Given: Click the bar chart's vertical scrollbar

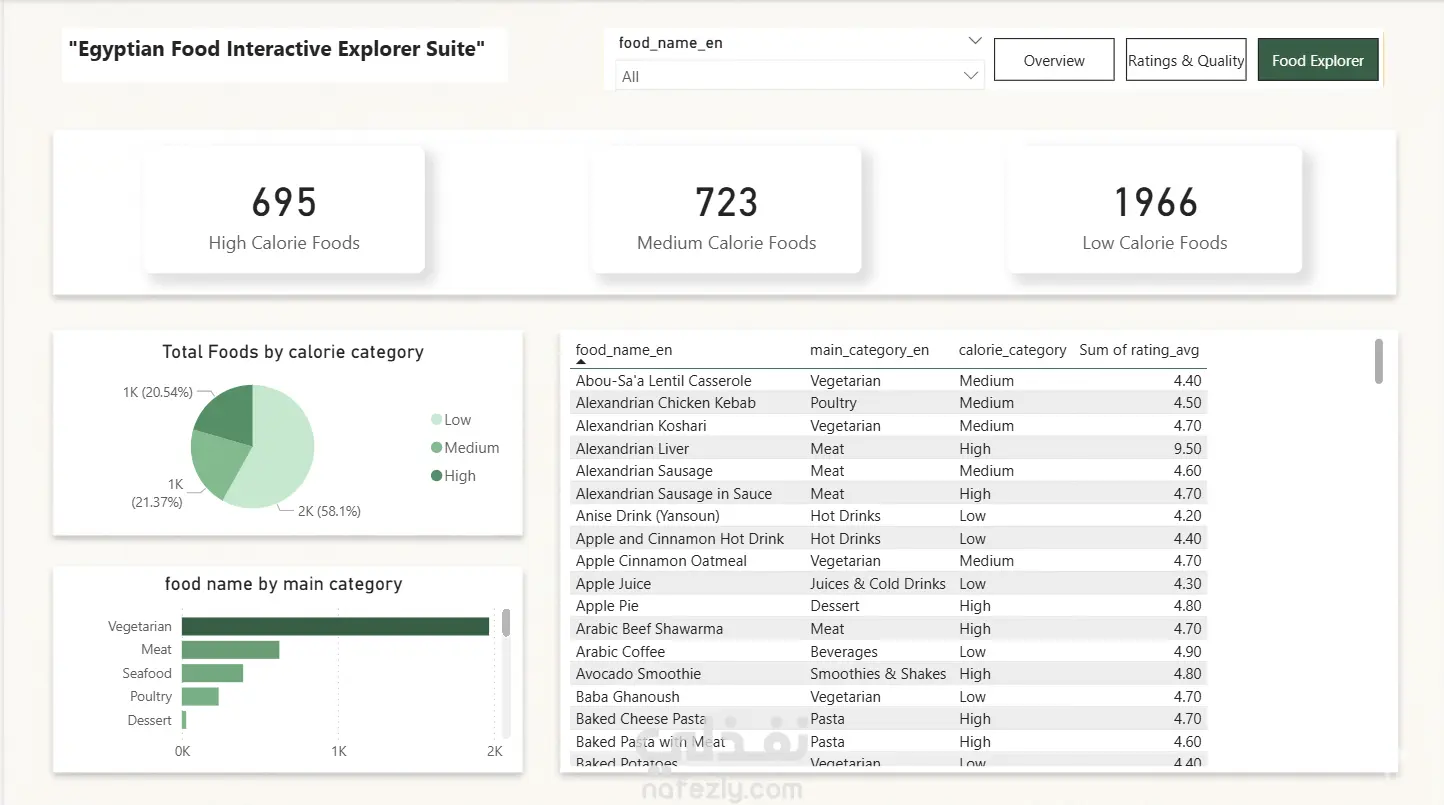Looking at the screenshot, I should [506, 623].
